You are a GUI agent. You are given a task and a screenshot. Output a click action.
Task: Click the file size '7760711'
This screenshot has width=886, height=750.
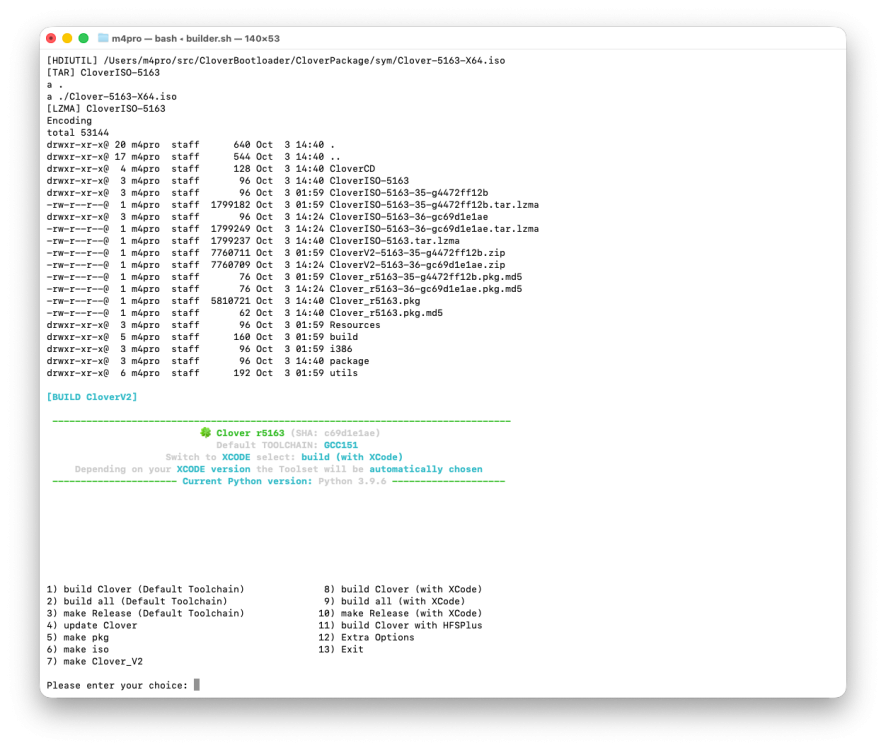(x=231, y=253)
